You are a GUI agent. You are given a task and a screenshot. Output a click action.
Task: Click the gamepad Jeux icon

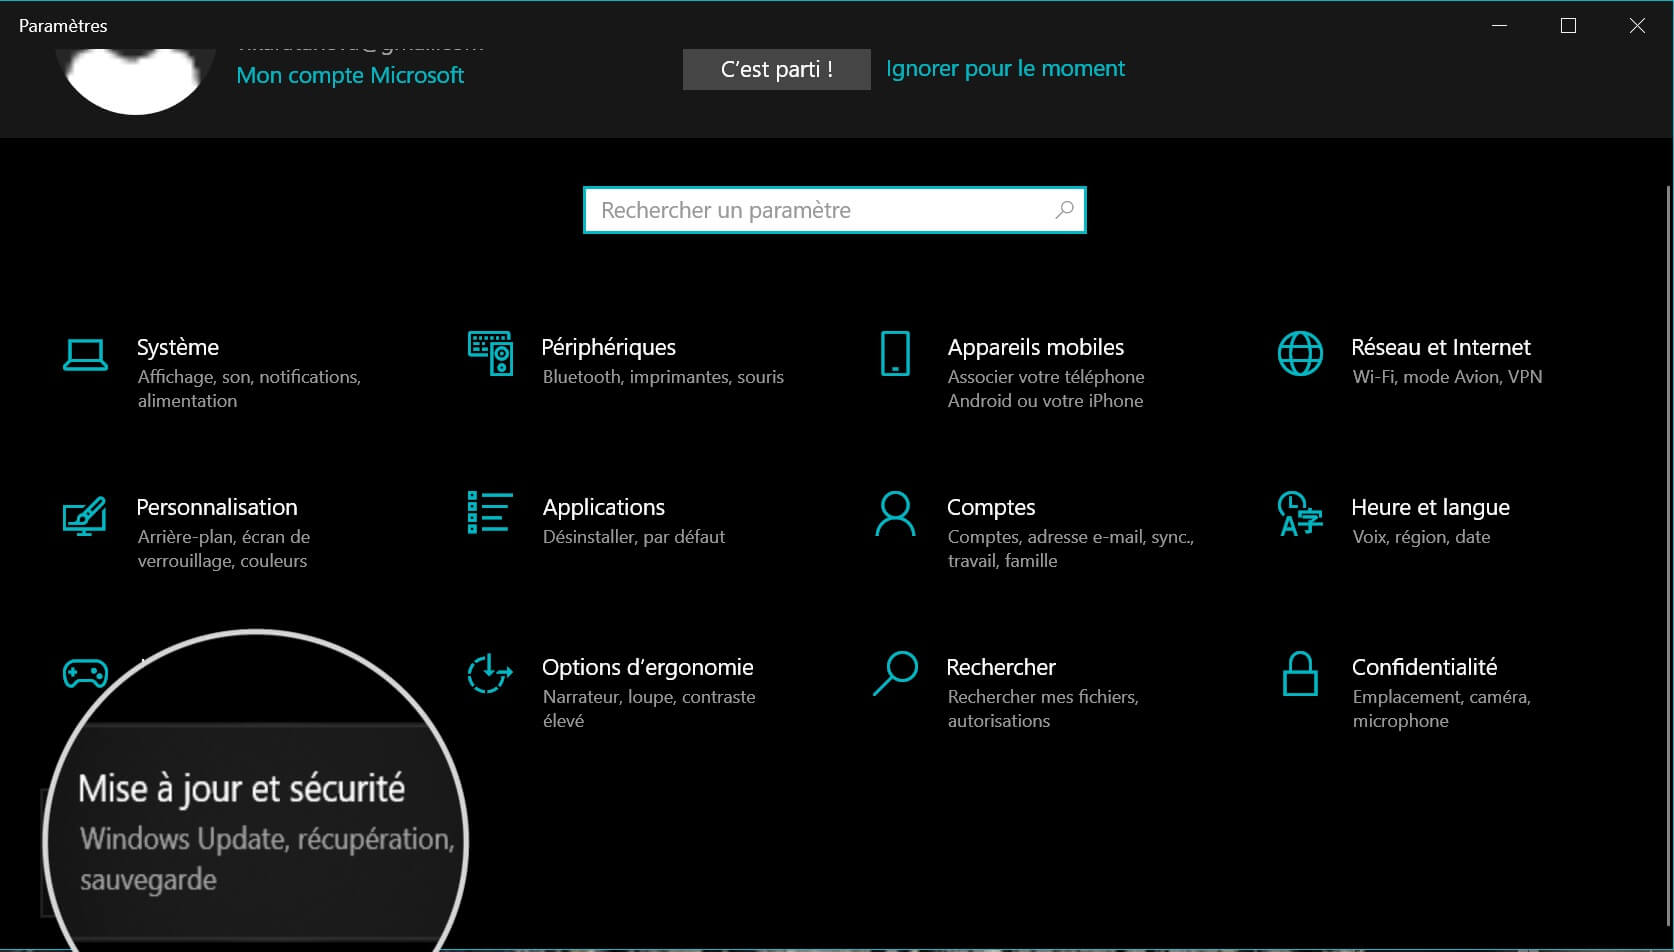(x=85, y=674)
